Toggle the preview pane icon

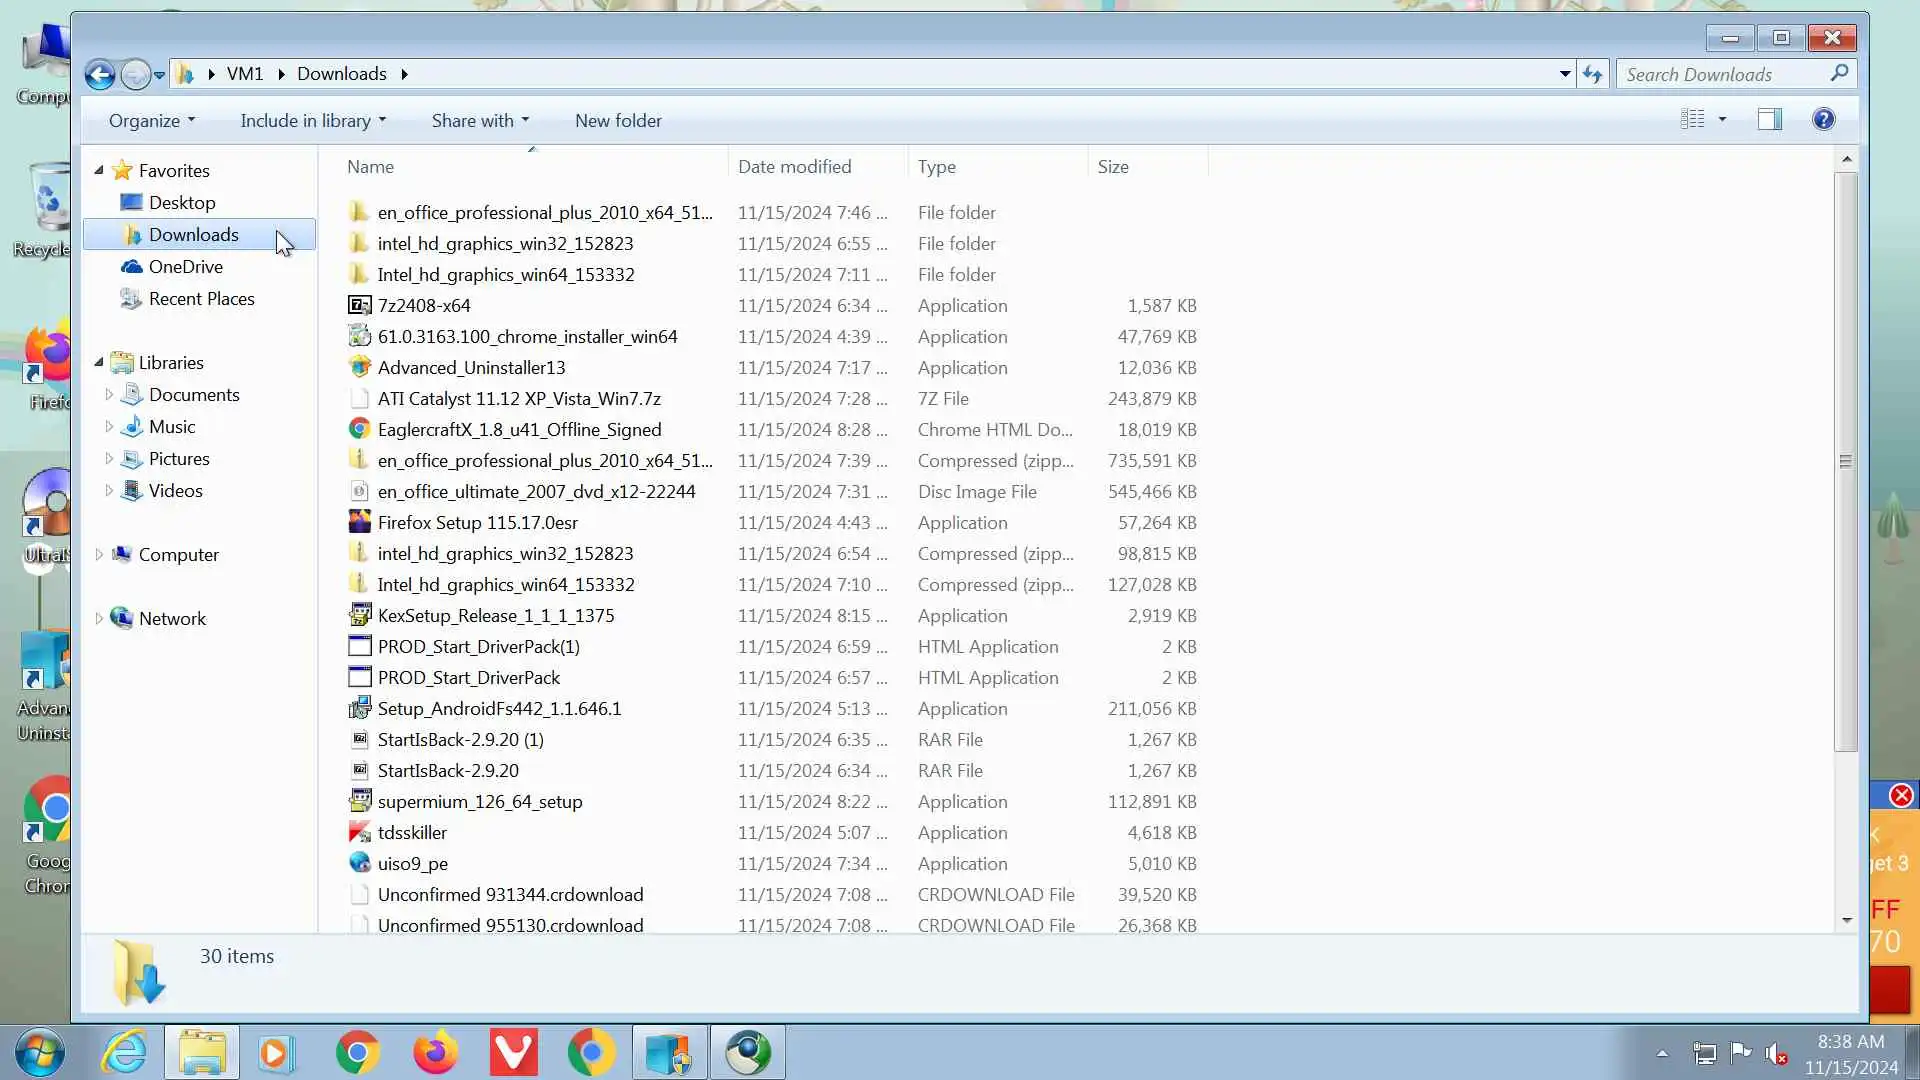[1769, 120]
